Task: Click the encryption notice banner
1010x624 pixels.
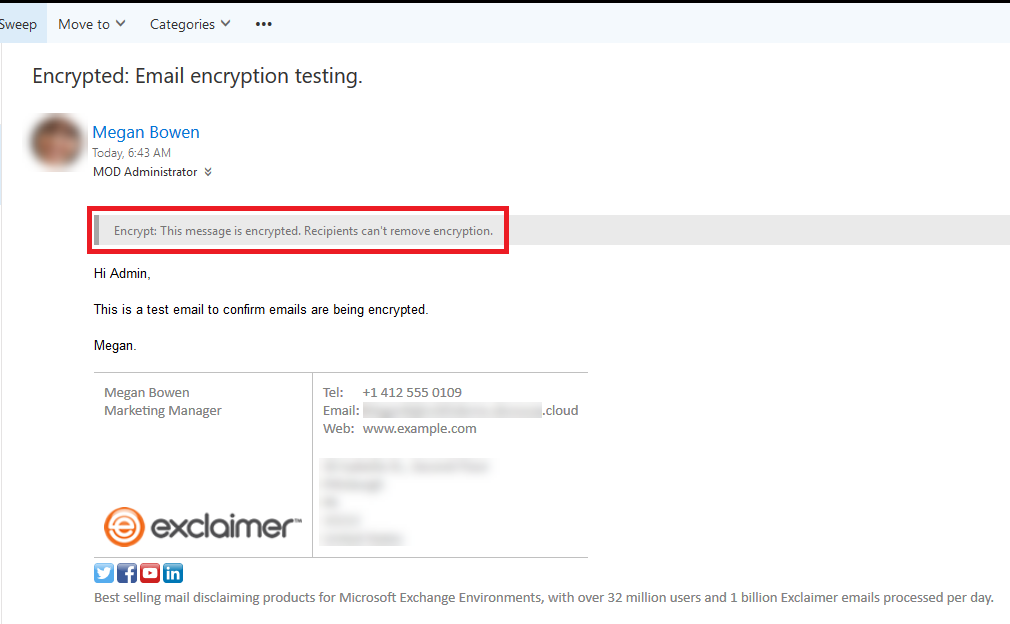Action: pos(303,231)
